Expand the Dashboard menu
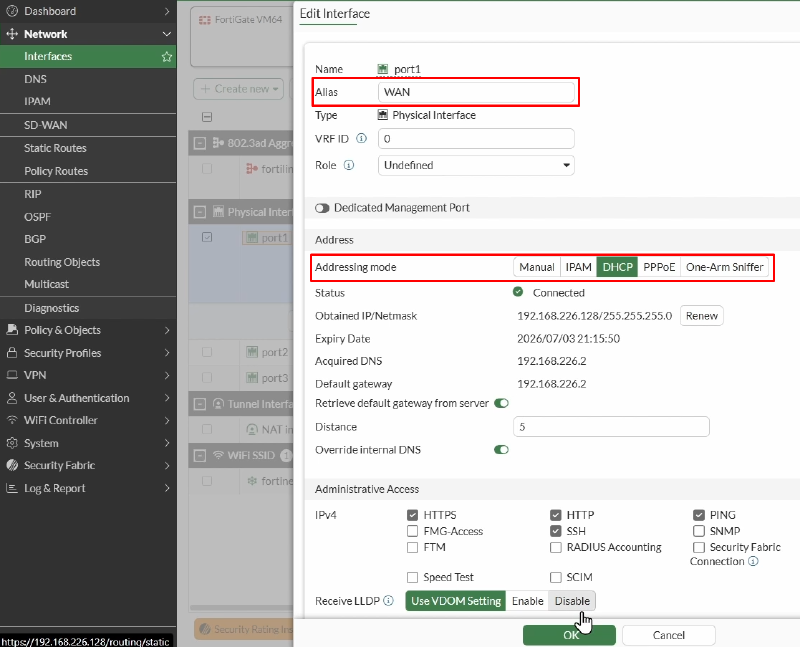The height and width of the screenshot is (647, 800). (167, 11)
